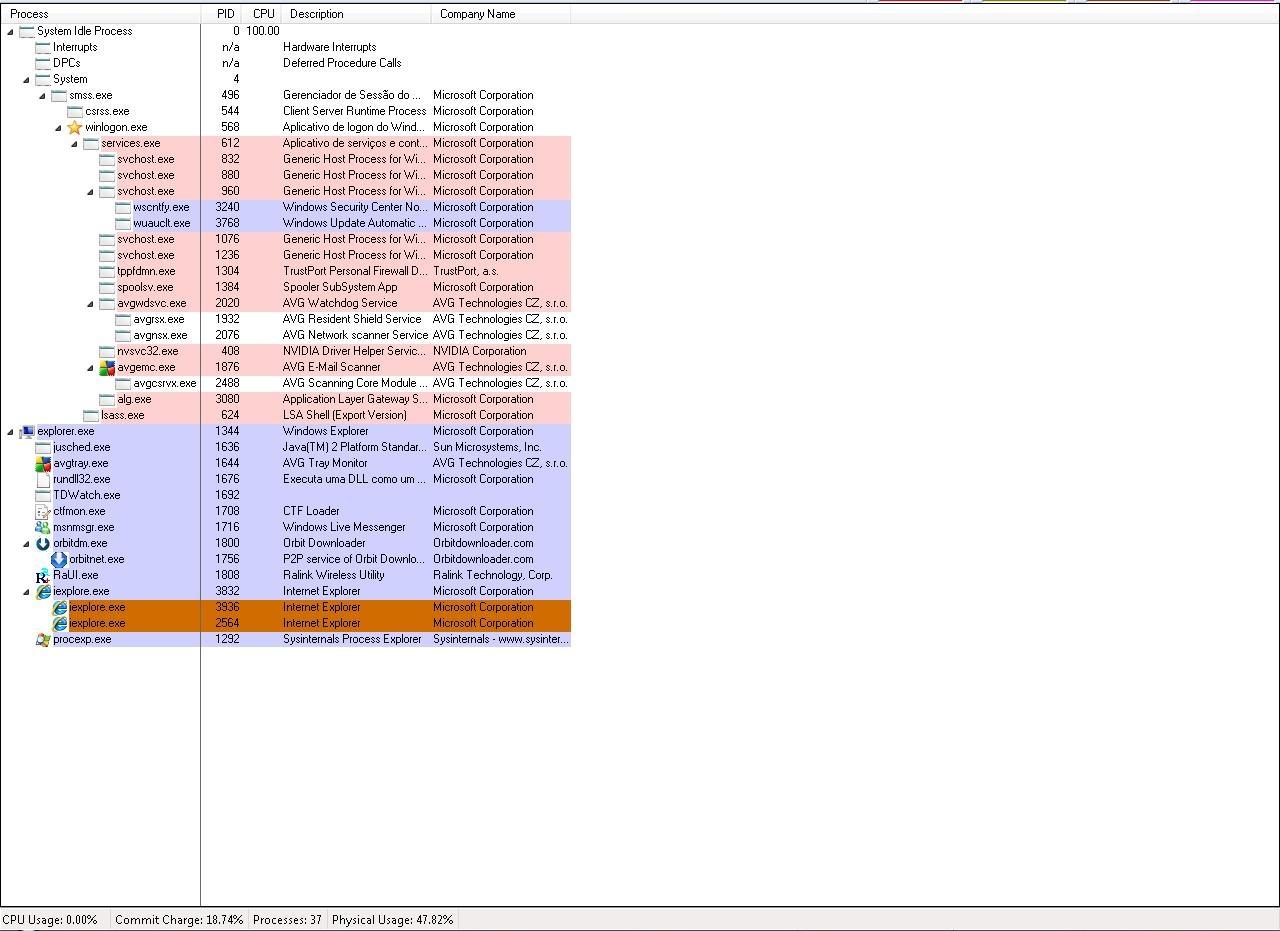Click 'Processes: 37' in status bar
Image resolution: width=1280 pixels, height=931 pixels.
pos(287,920)
